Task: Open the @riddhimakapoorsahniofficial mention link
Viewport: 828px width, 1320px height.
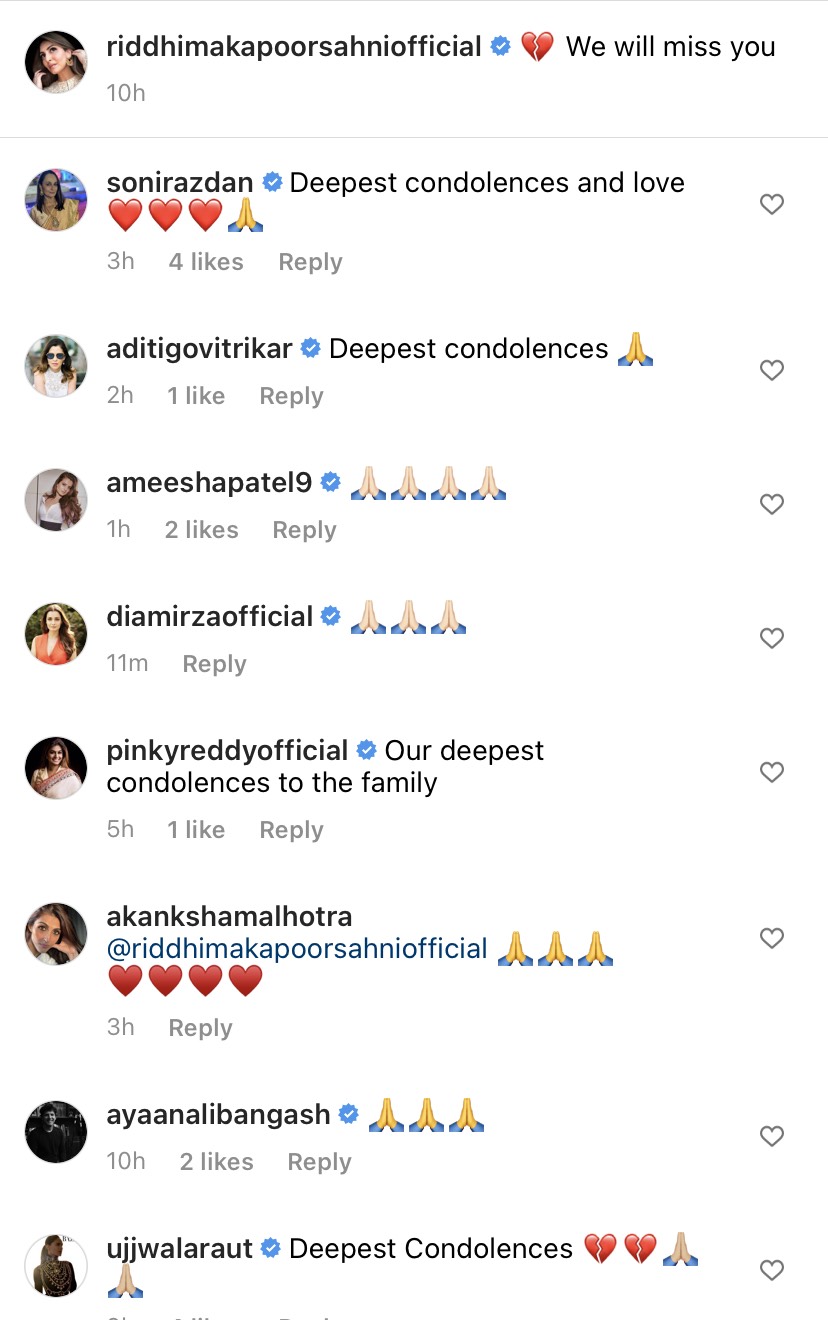Action: (x=297, y=949)
